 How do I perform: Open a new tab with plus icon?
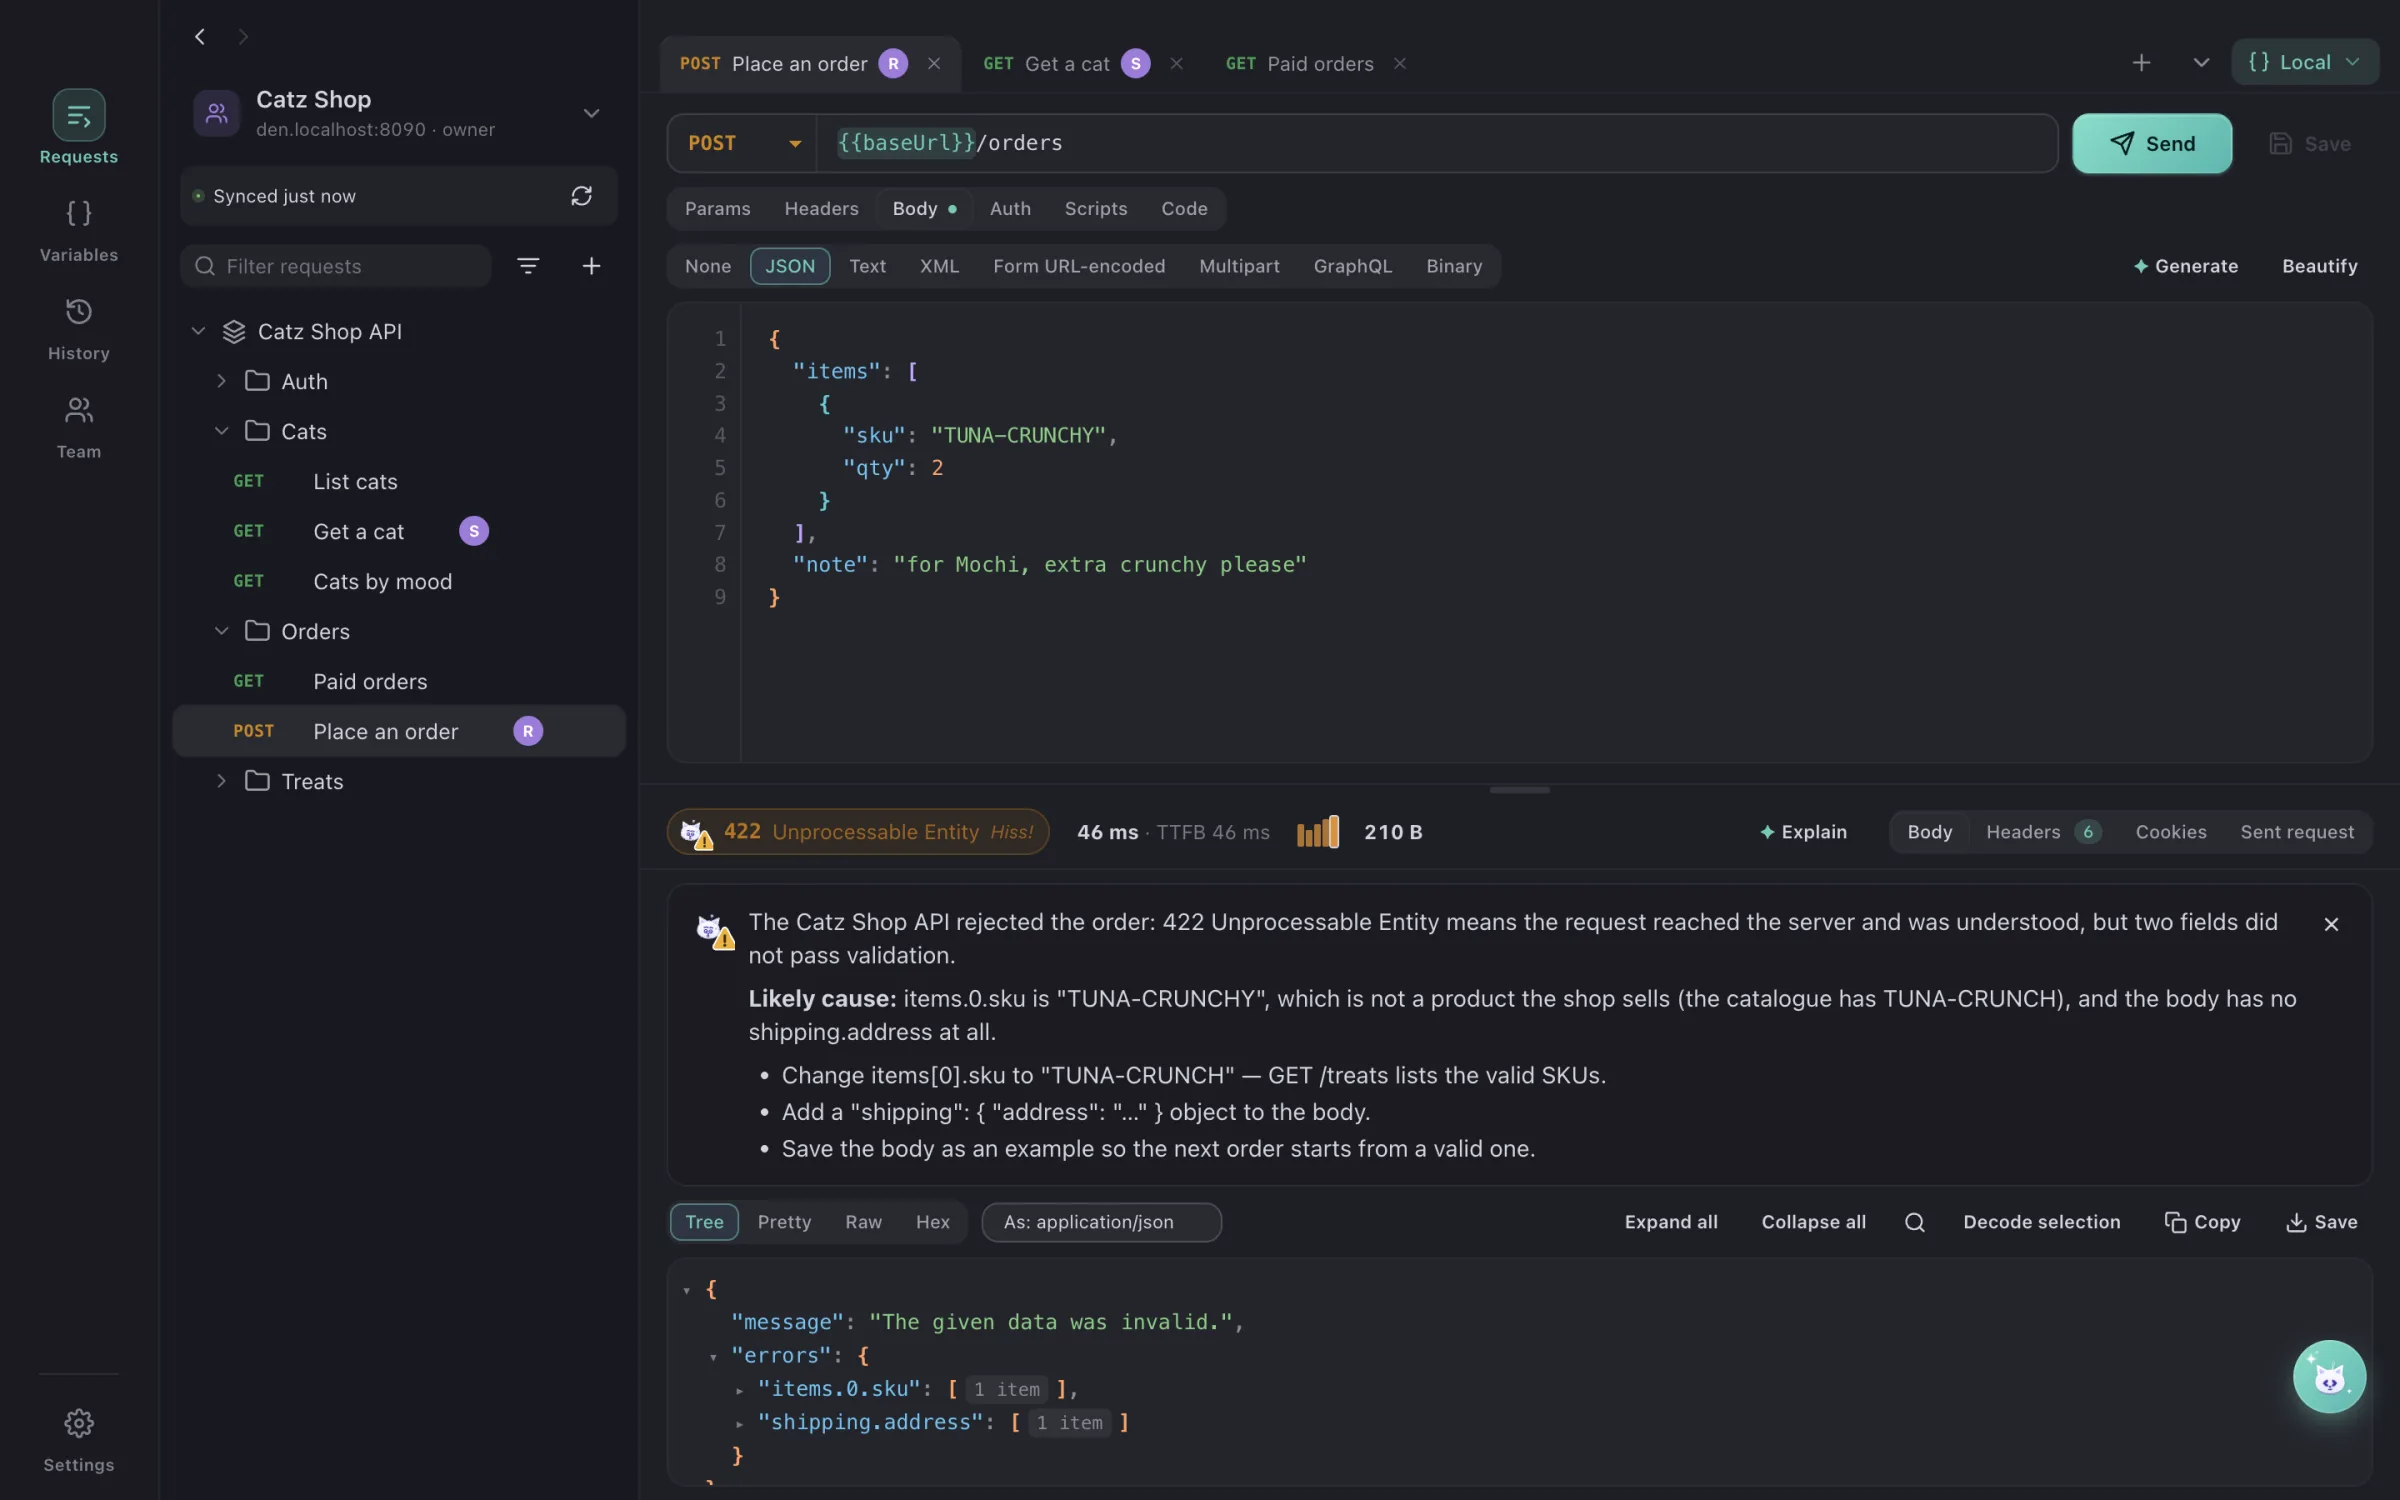2141,63
